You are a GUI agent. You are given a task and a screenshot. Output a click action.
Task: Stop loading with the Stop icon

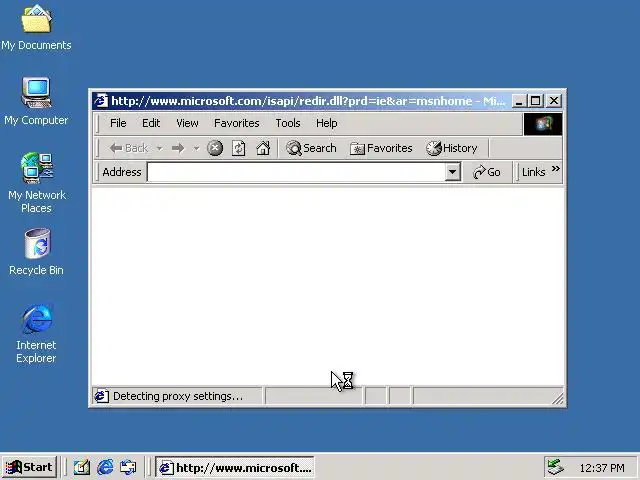point(215,148)
